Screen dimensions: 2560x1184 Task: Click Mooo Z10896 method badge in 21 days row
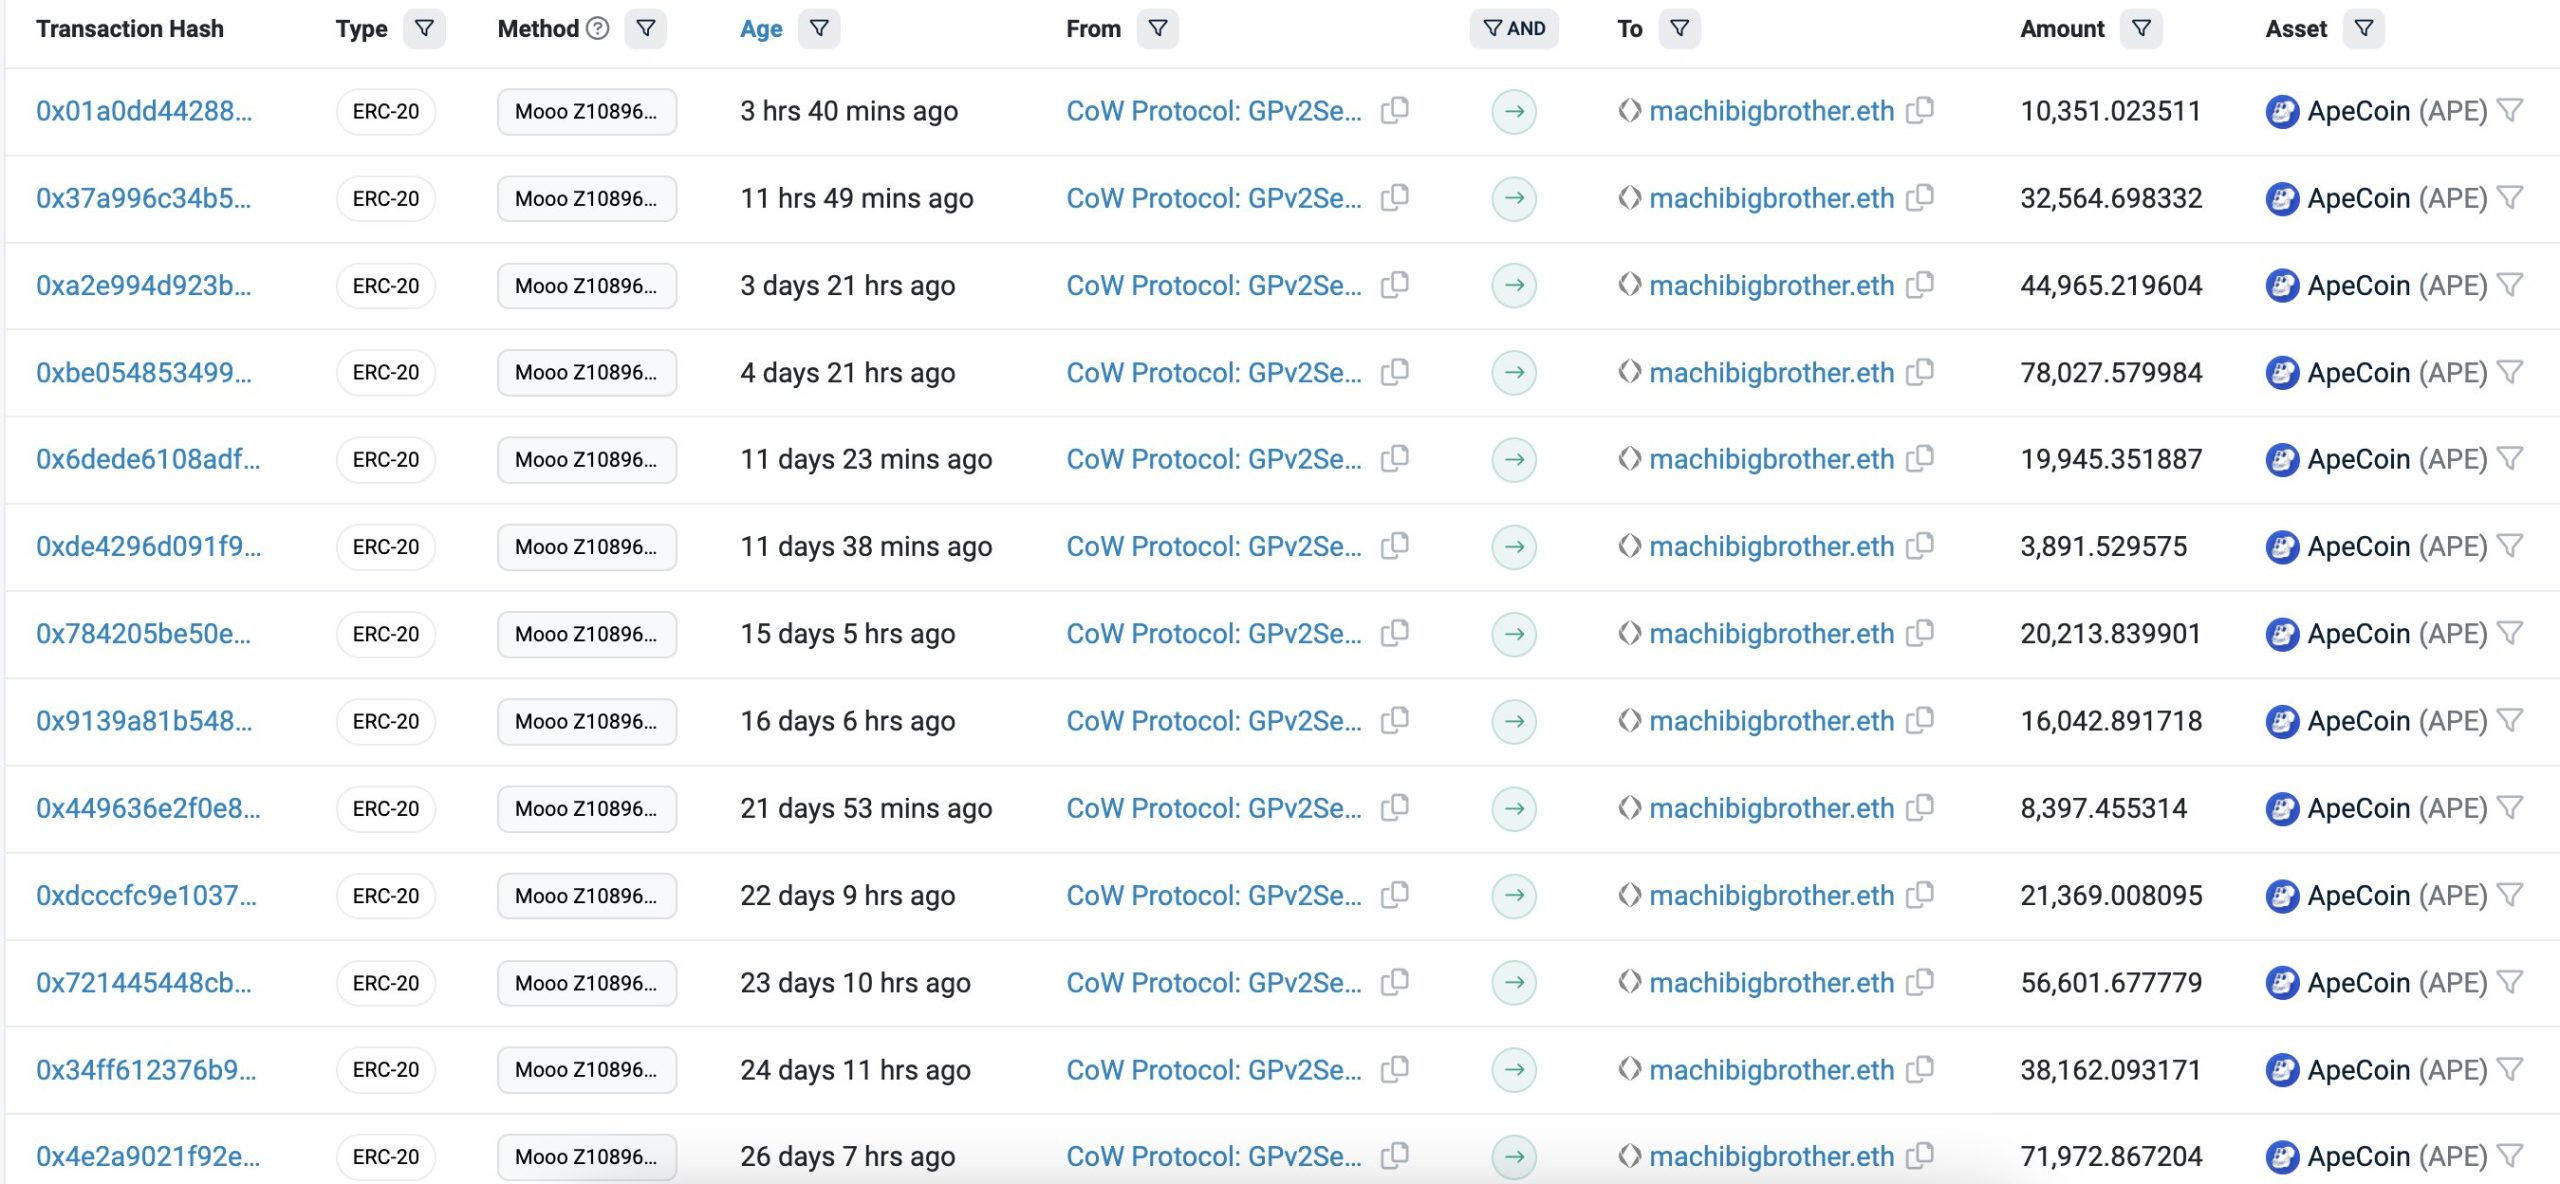pos(586,808)
